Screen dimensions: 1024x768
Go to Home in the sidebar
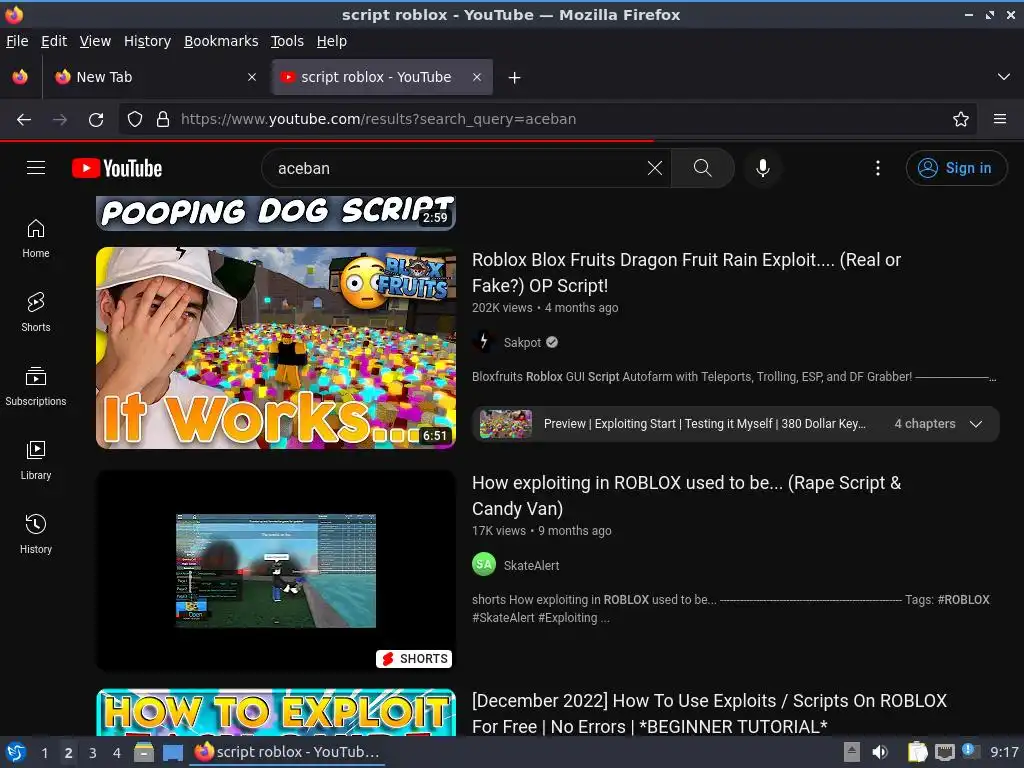[x=36, y=238]
